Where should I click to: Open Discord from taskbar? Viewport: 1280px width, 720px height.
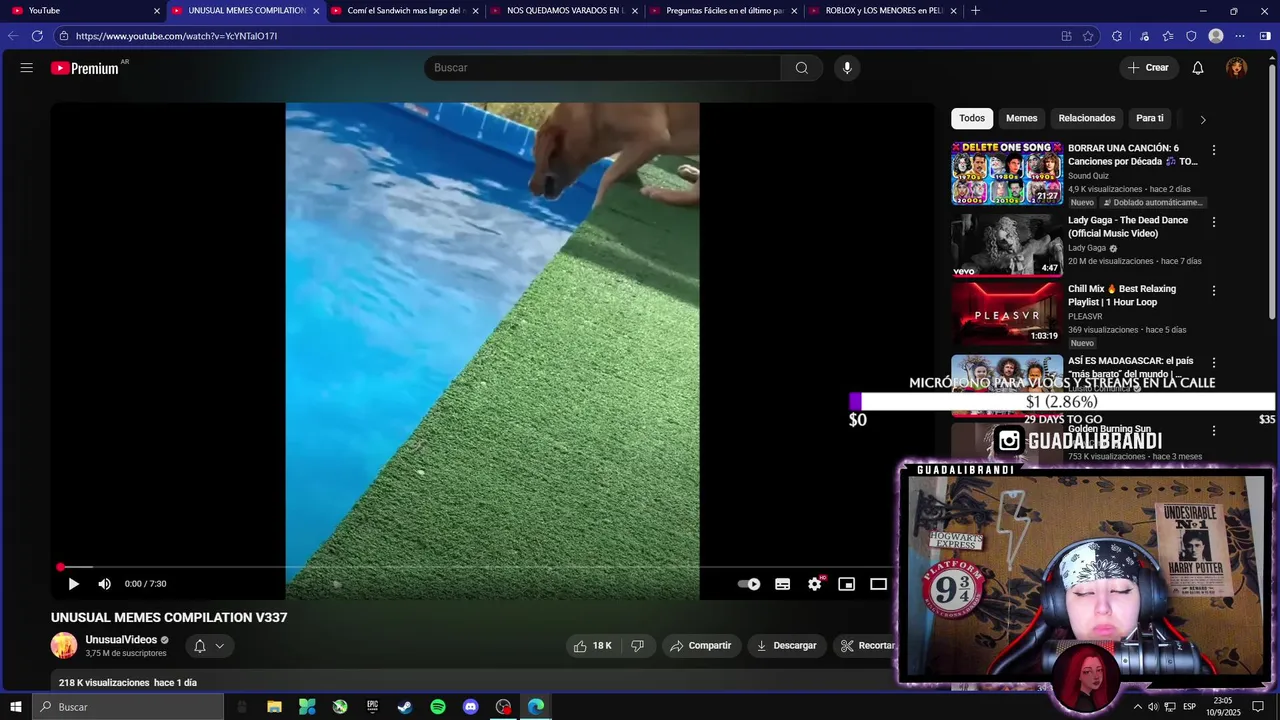[471, 707]
